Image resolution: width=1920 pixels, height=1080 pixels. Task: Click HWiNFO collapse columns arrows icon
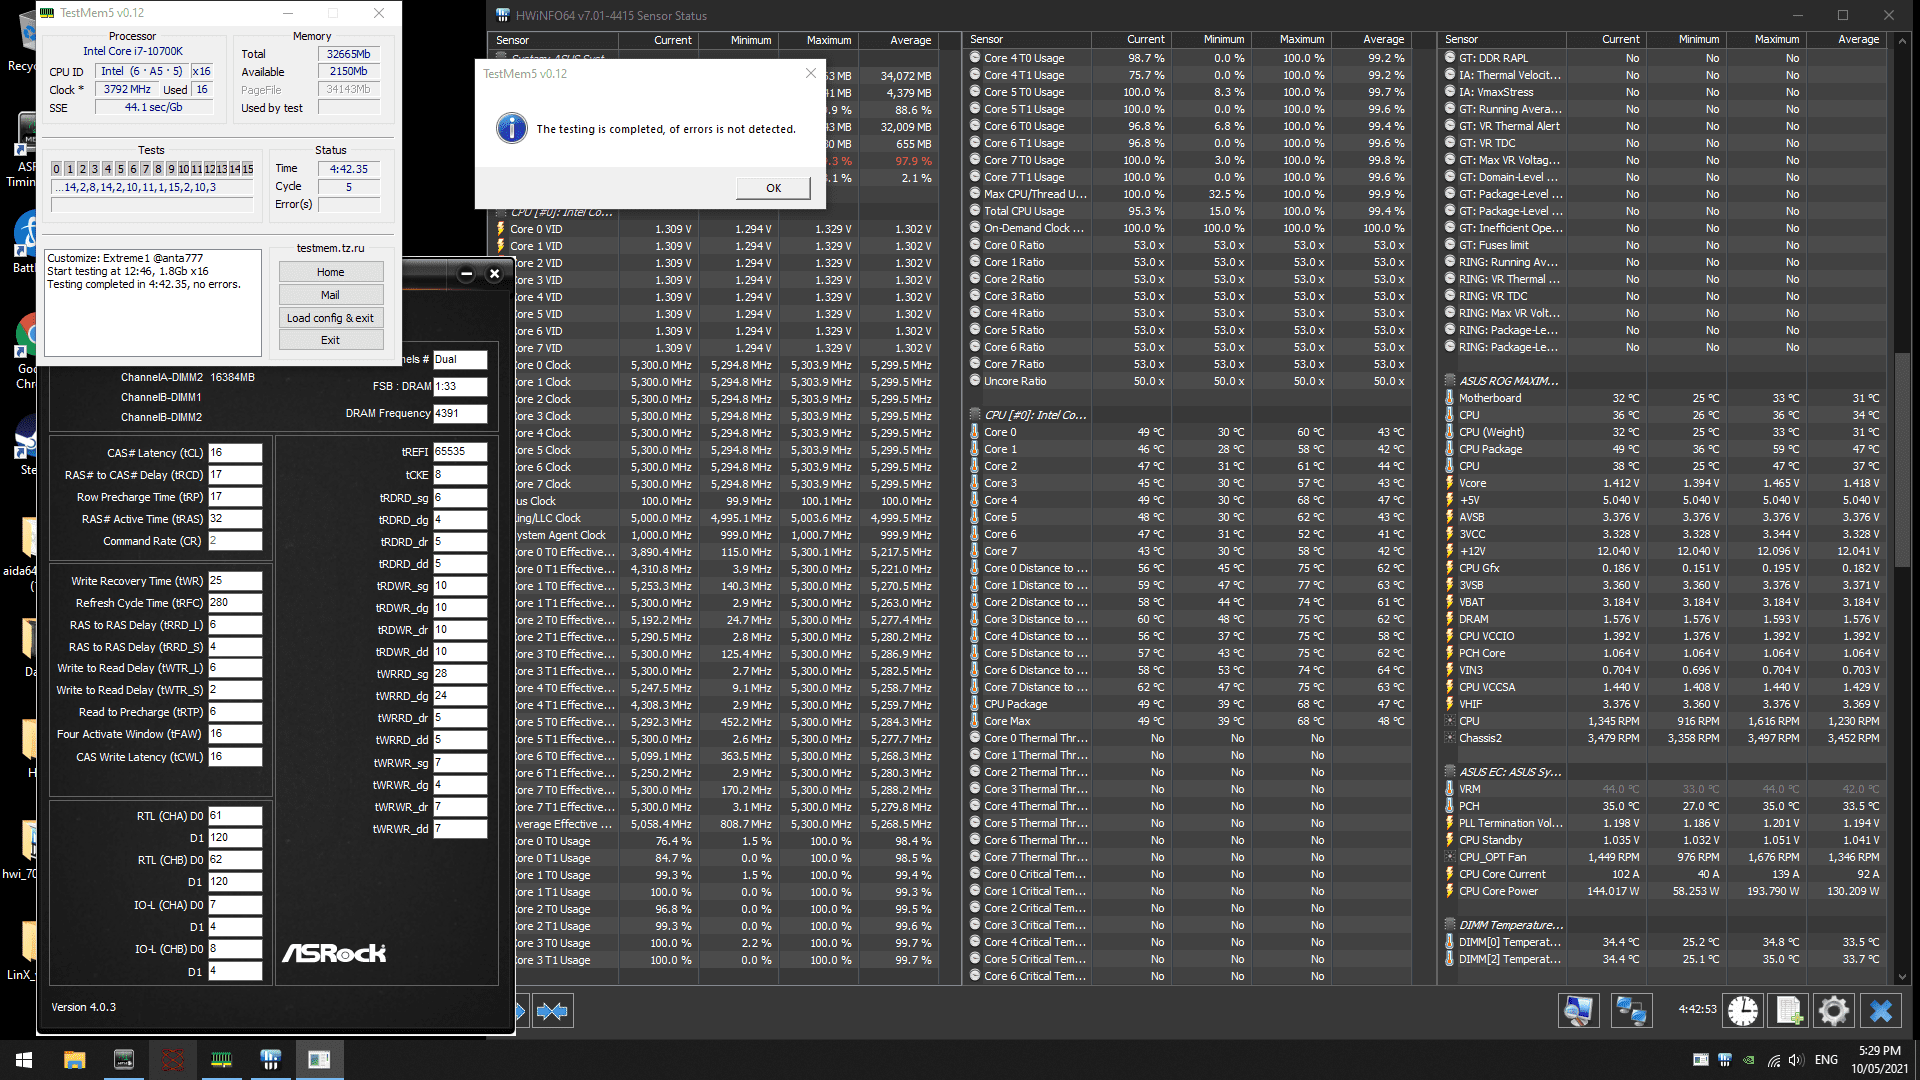(x=552, y=1011)
